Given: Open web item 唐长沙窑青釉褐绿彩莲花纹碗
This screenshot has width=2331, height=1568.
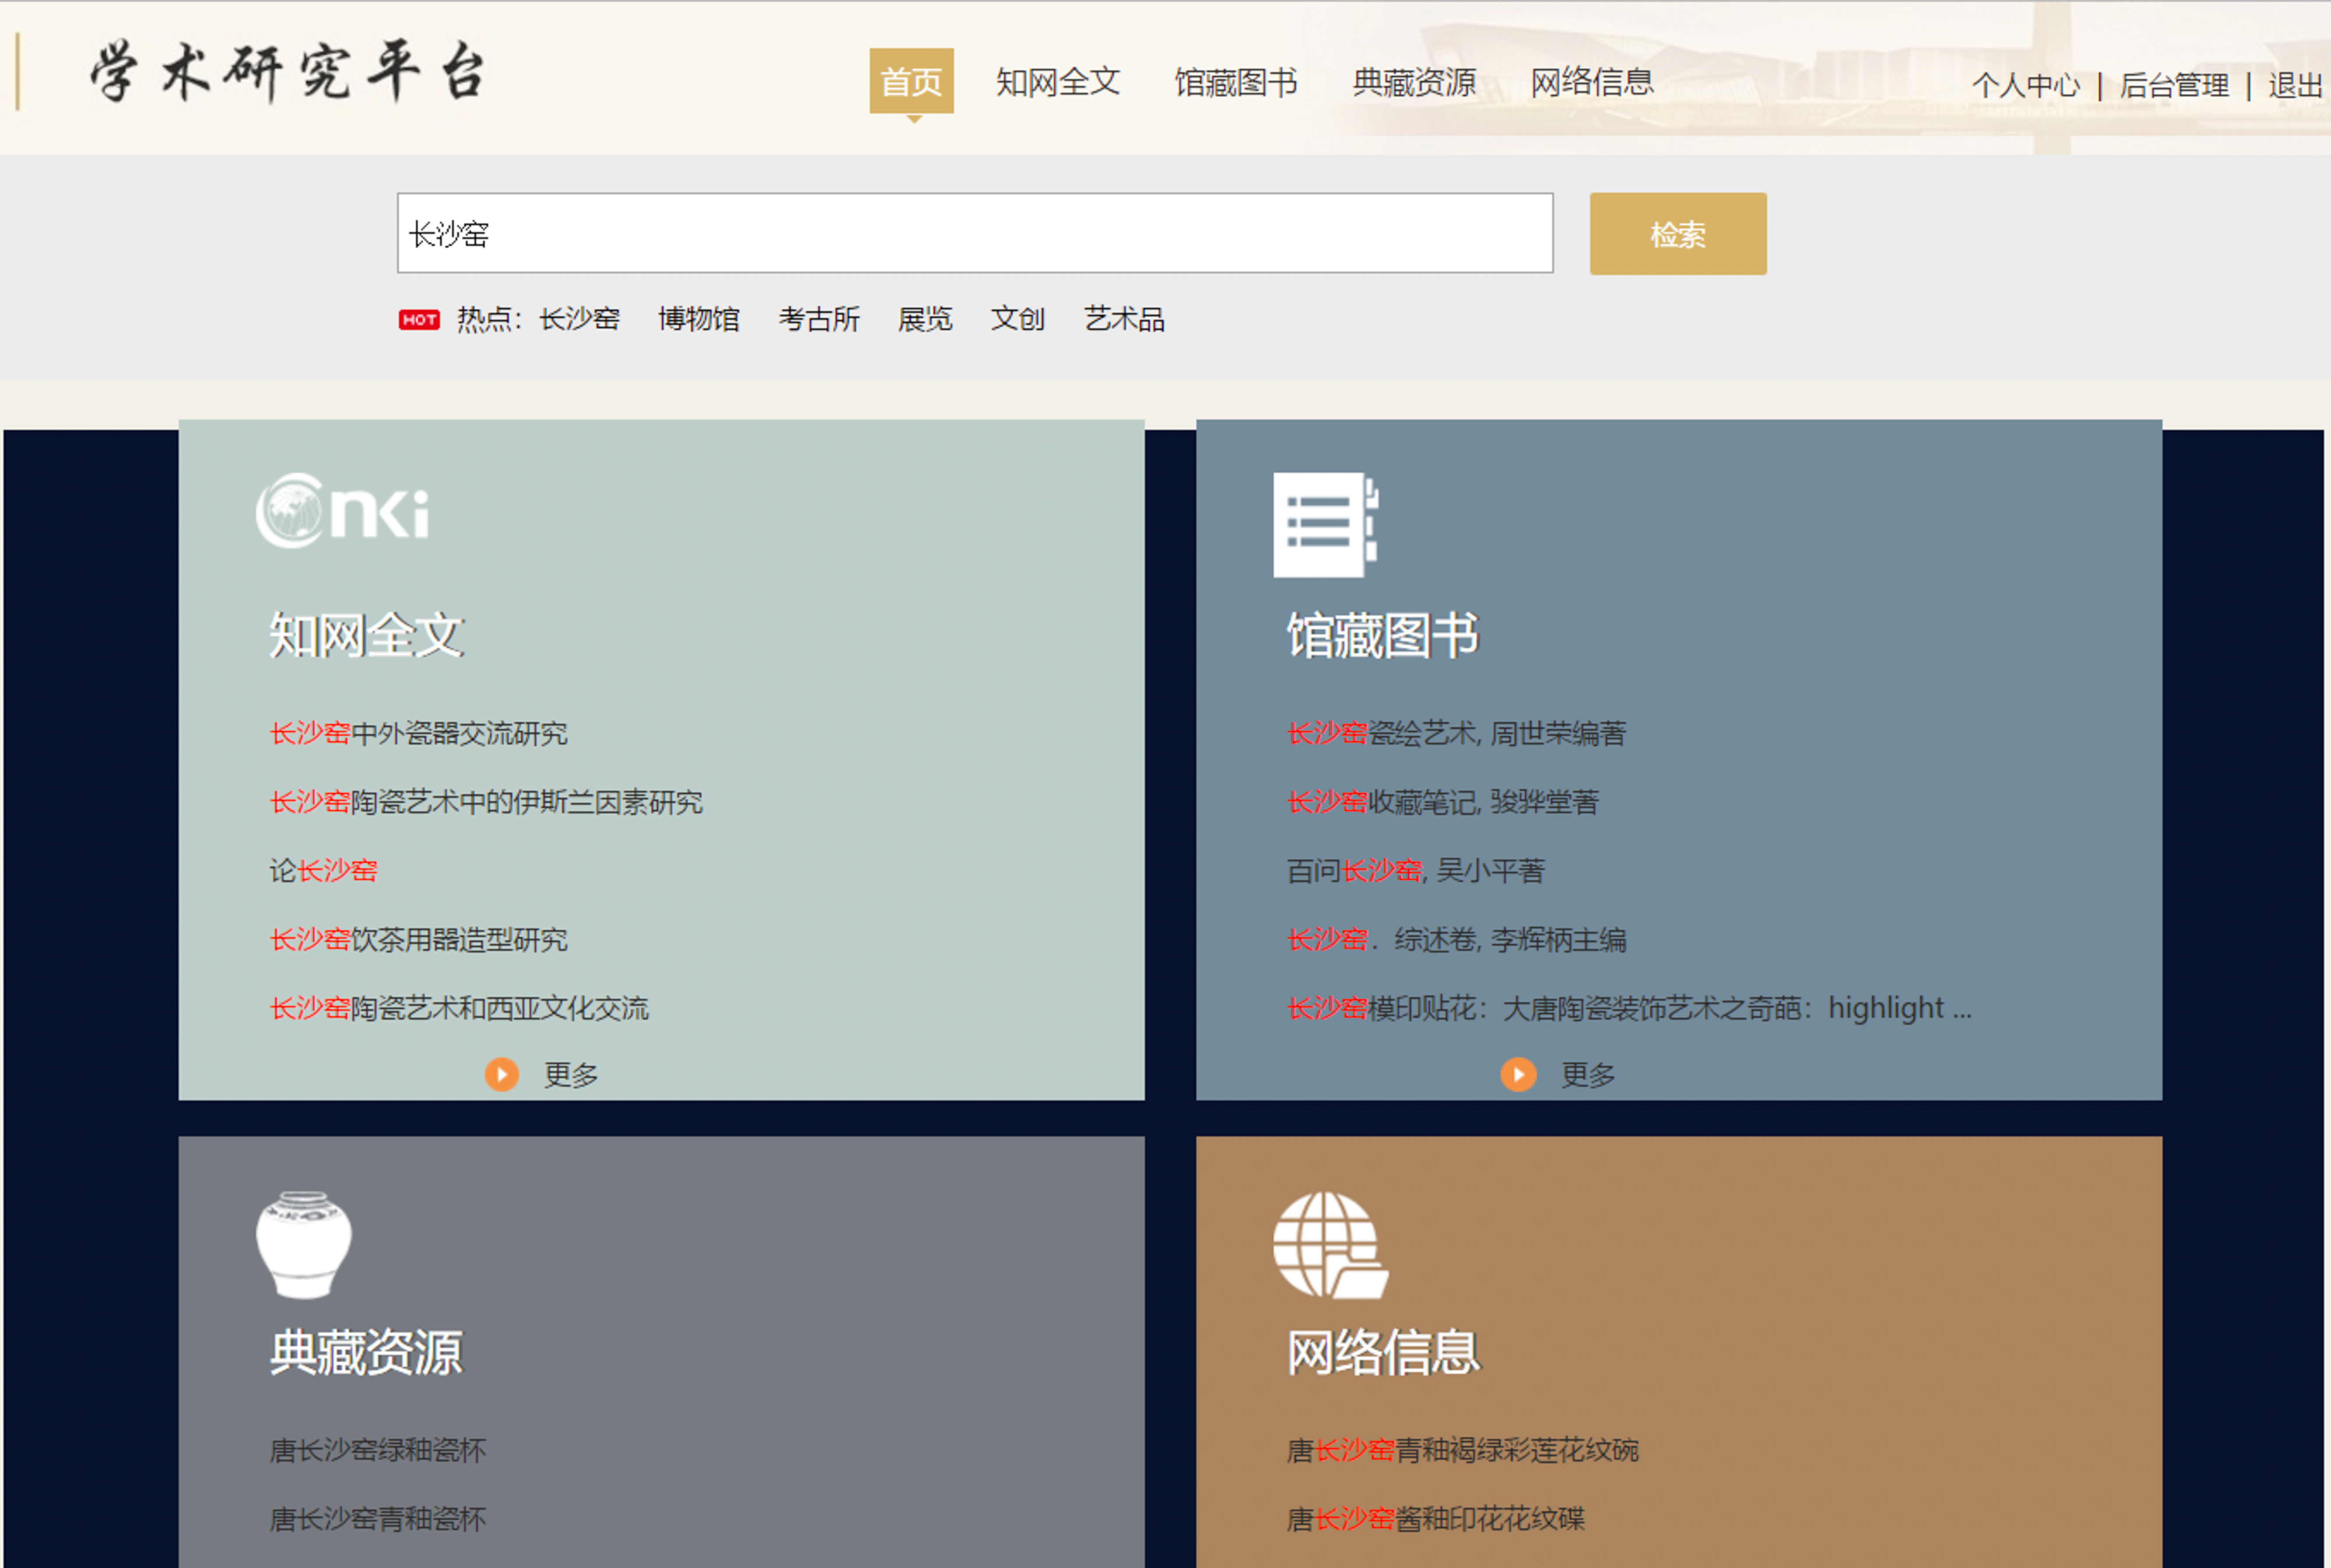Looking at the screenshot, I should [x=1463, y=1451].
